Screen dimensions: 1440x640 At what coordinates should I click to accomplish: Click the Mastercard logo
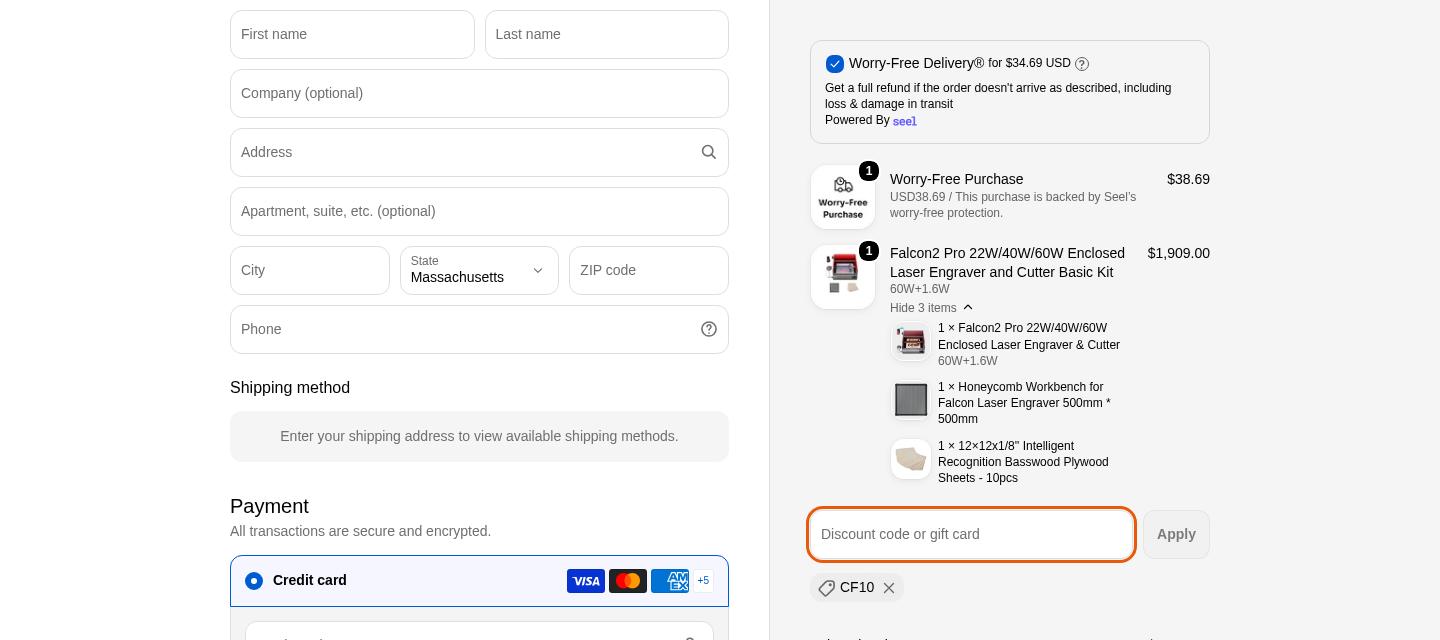(628, 581)
